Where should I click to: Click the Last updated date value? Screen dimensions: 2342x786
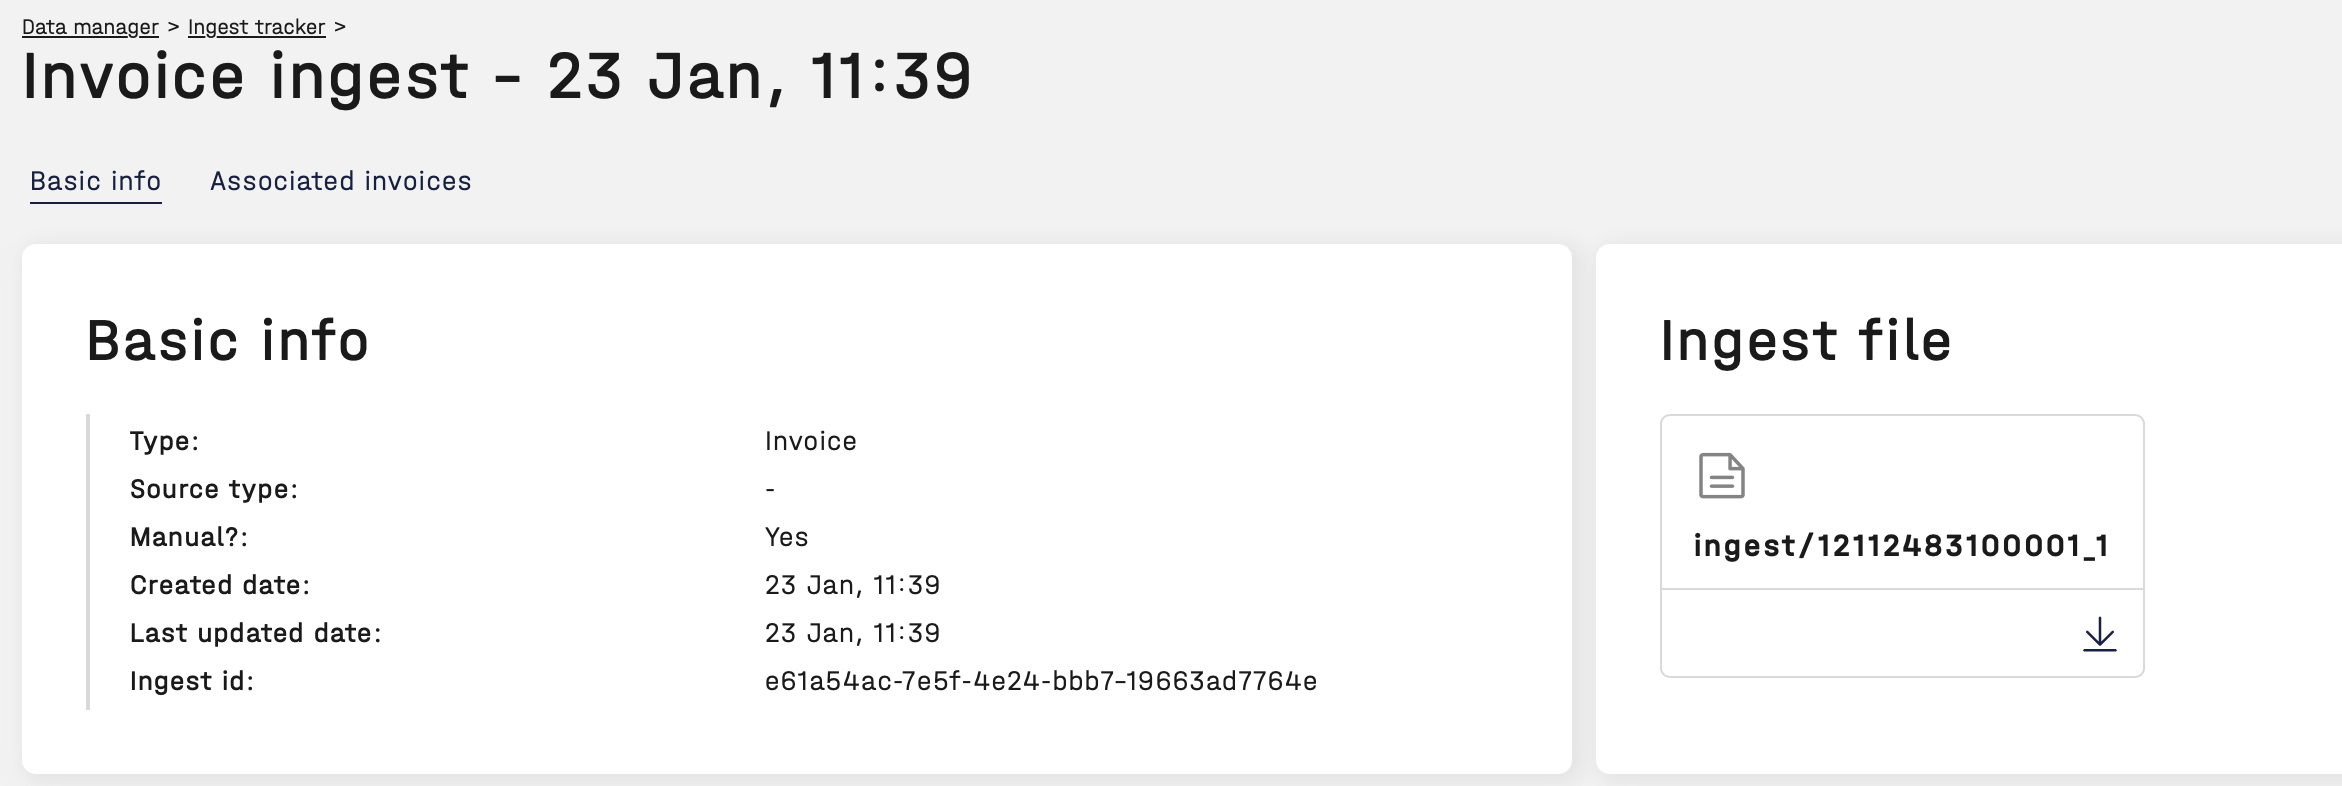852,633
